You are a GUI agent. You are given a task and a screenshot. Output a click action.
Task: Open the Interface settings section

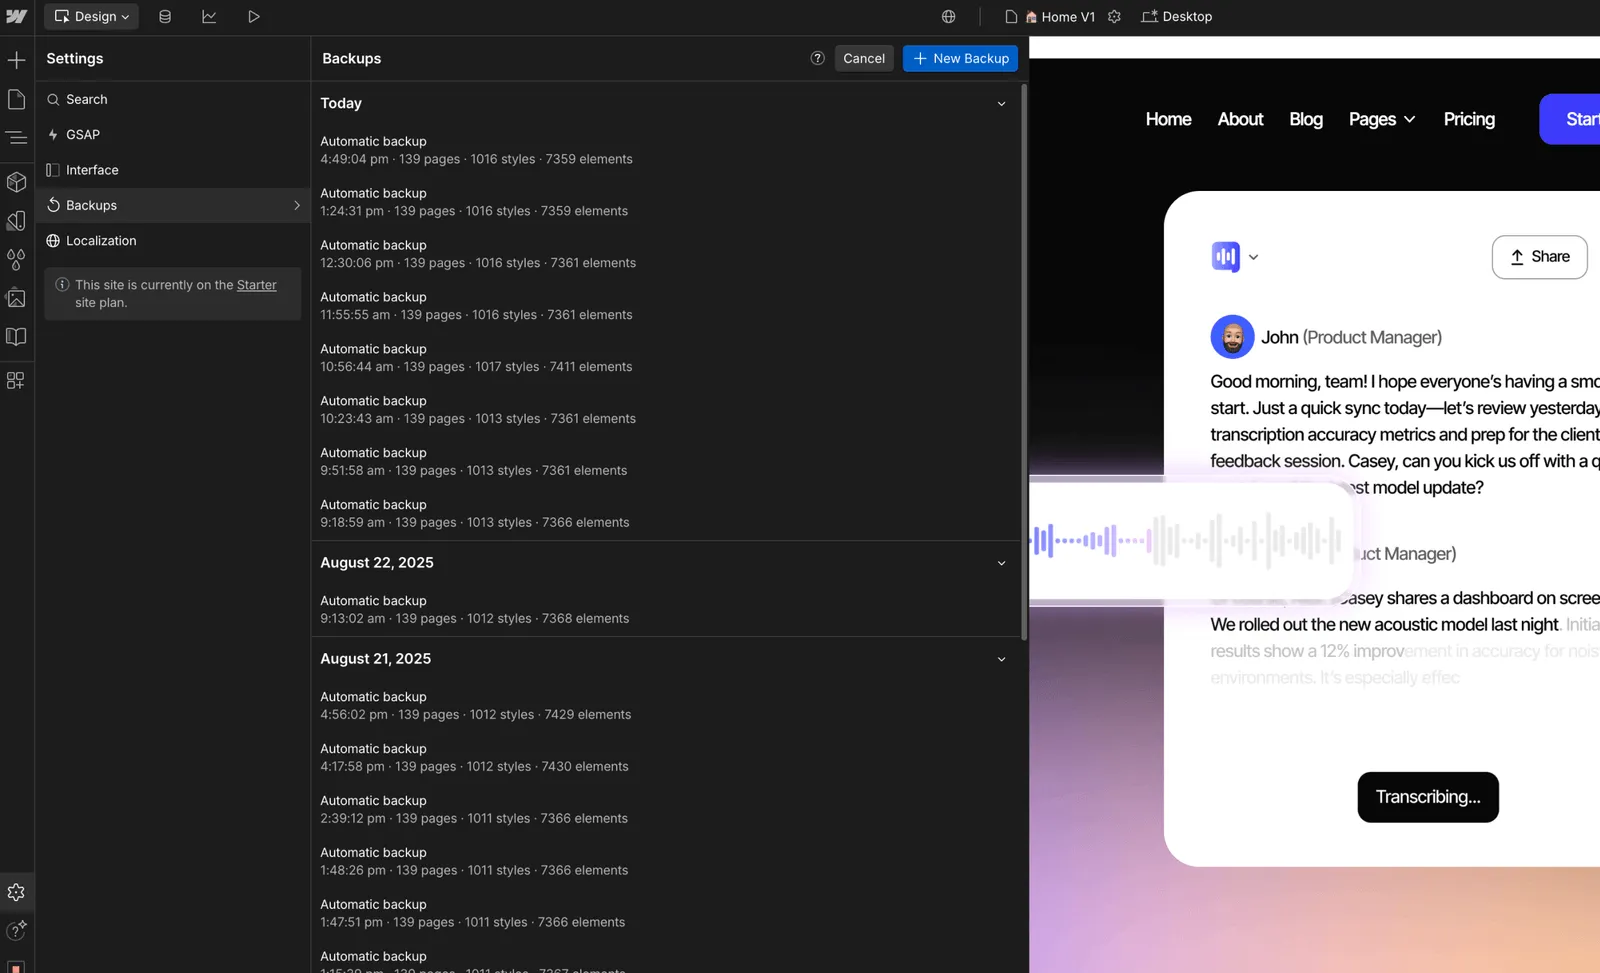(92, 169)
